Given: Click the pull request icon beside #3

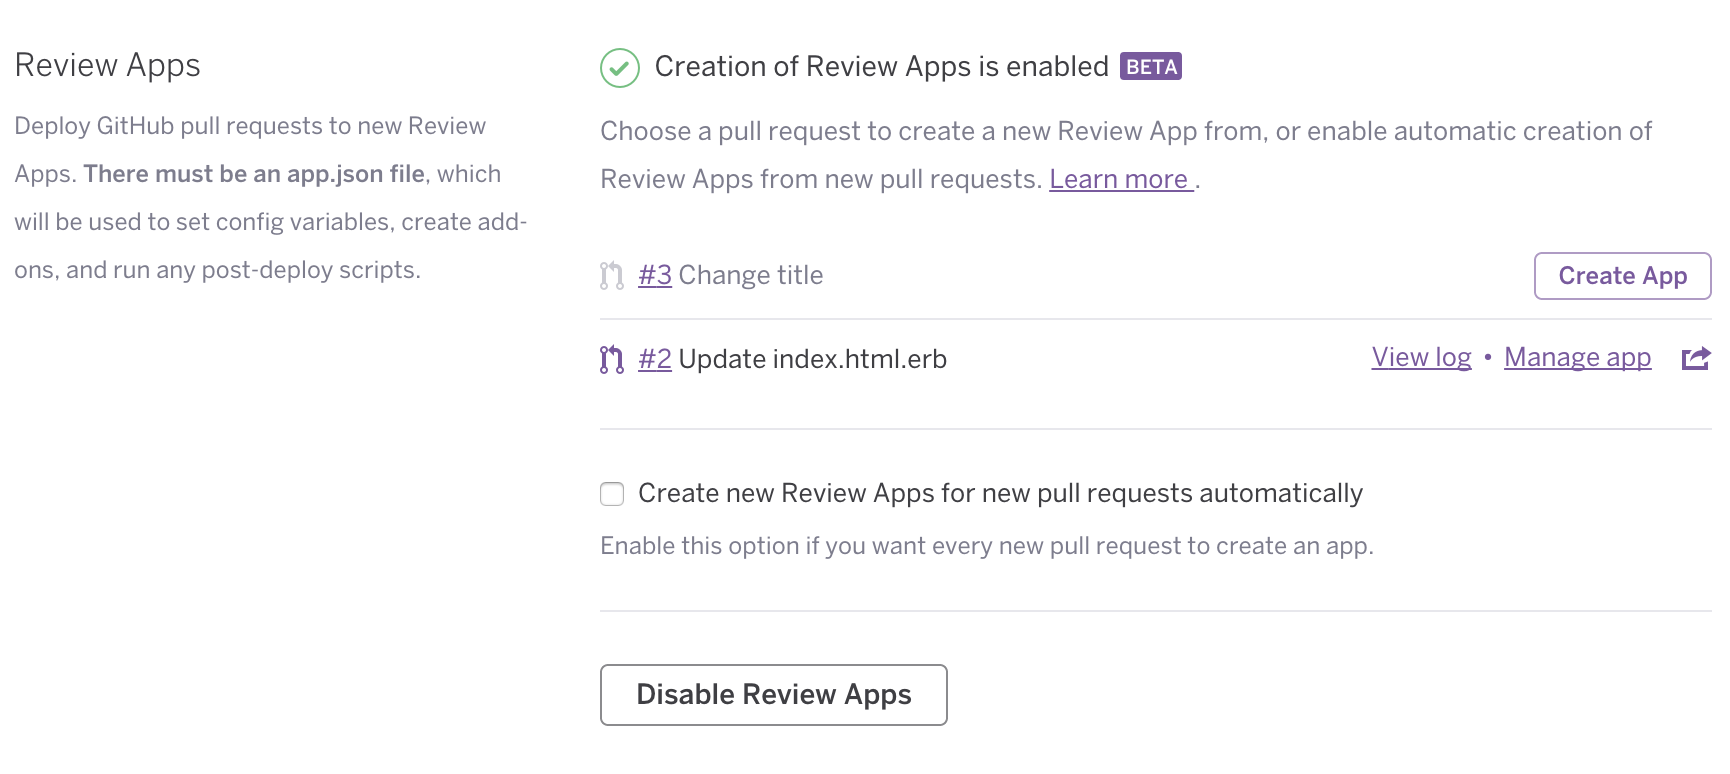Looking at the screenshot, I should (x=611, y=275).
